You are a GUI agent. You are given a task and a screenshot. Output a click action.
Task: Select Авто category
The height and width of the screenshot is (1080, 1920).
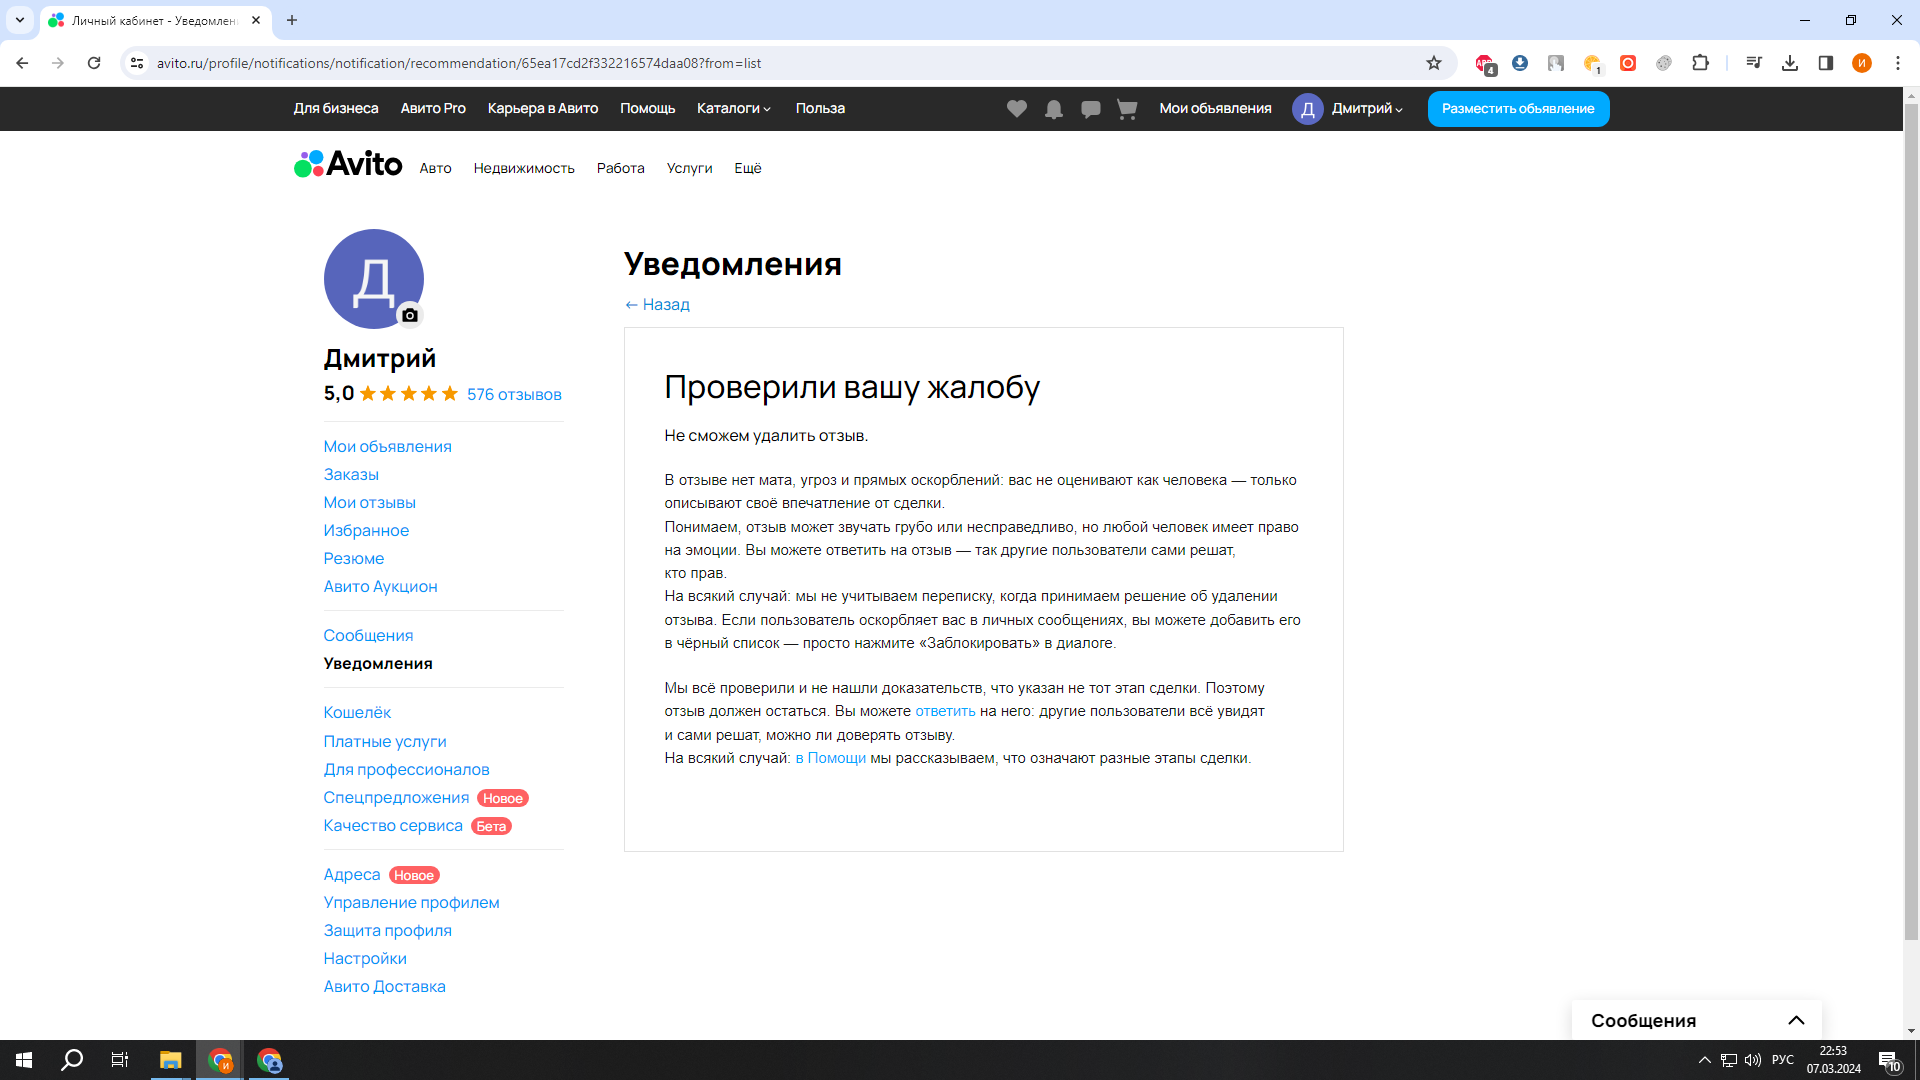coord(436,168)
